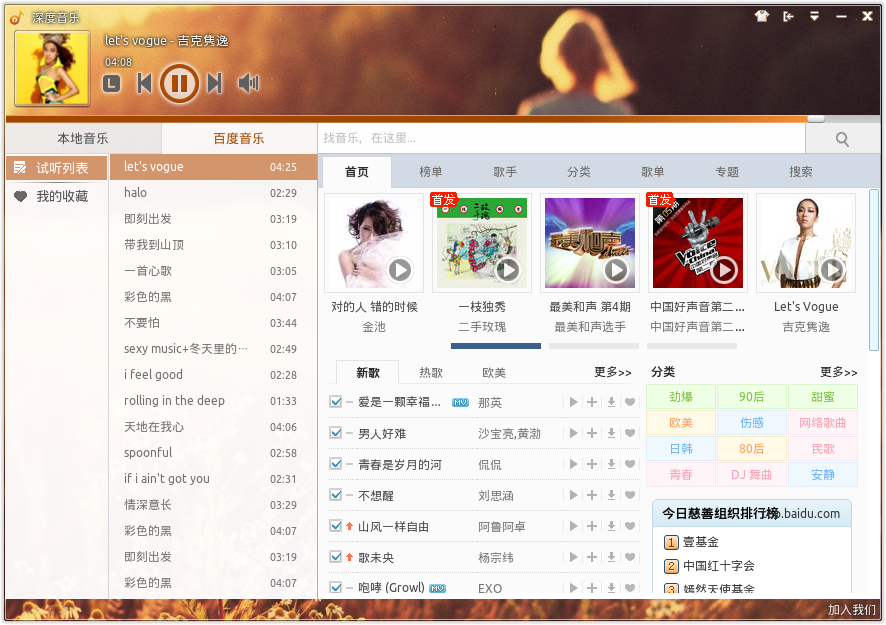The height and width of the screenshot is (625, 886).
Task: Open the 分类 tab
Action: [x=579, y=172]
